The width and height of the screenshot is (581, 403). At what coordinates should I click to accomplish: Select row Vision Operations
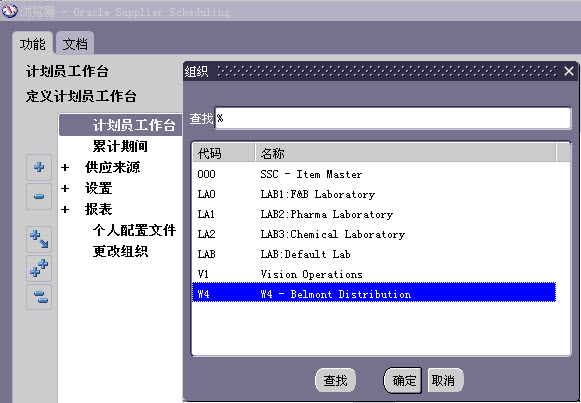click(374, 274)
